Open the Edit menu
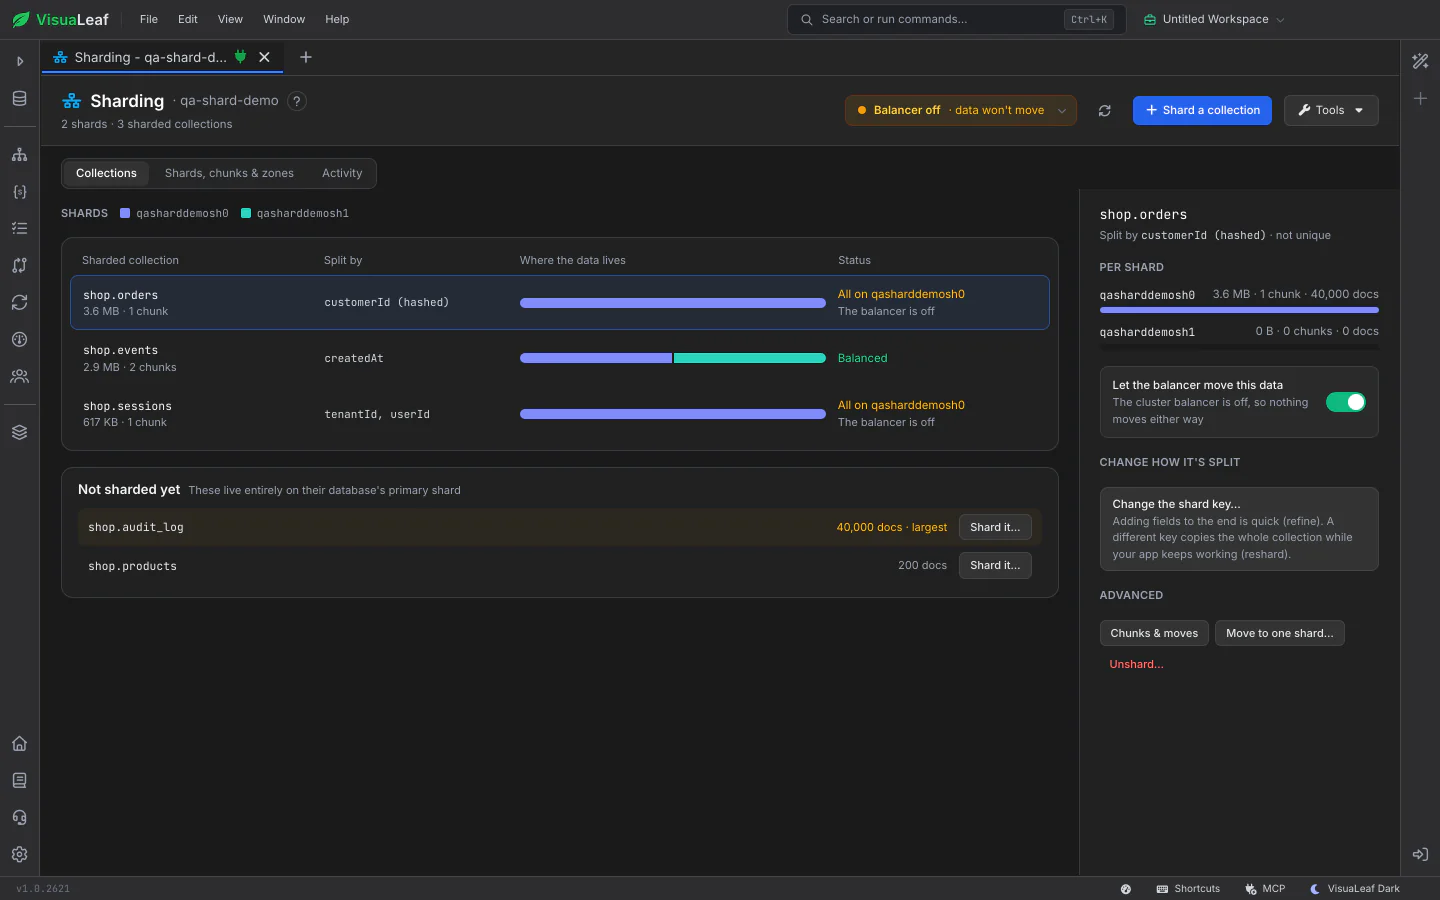Viewport: 1440px width, 900px height. point(188,19)
